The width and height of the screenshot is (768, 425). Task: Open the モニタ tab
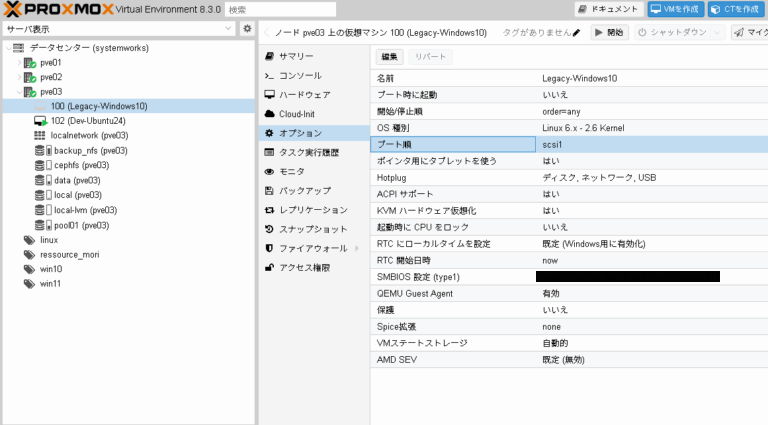(x=314, y=171)
